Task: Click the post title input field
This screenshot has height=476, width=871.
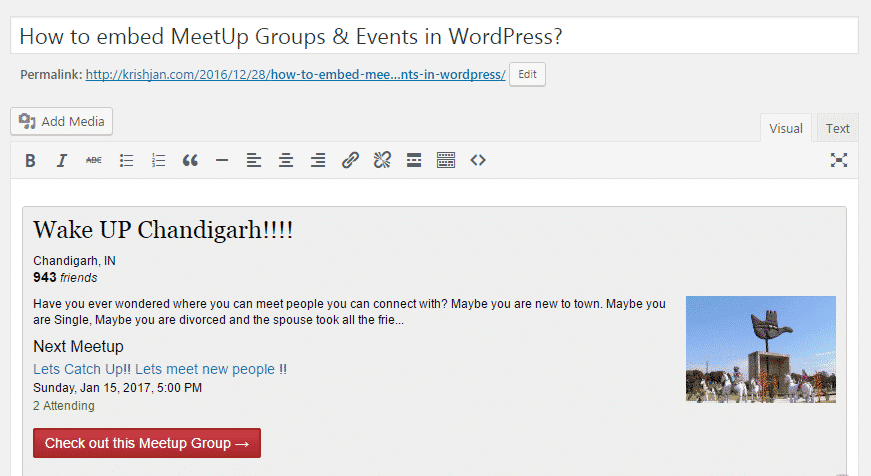Action: (x=434, y=36)
